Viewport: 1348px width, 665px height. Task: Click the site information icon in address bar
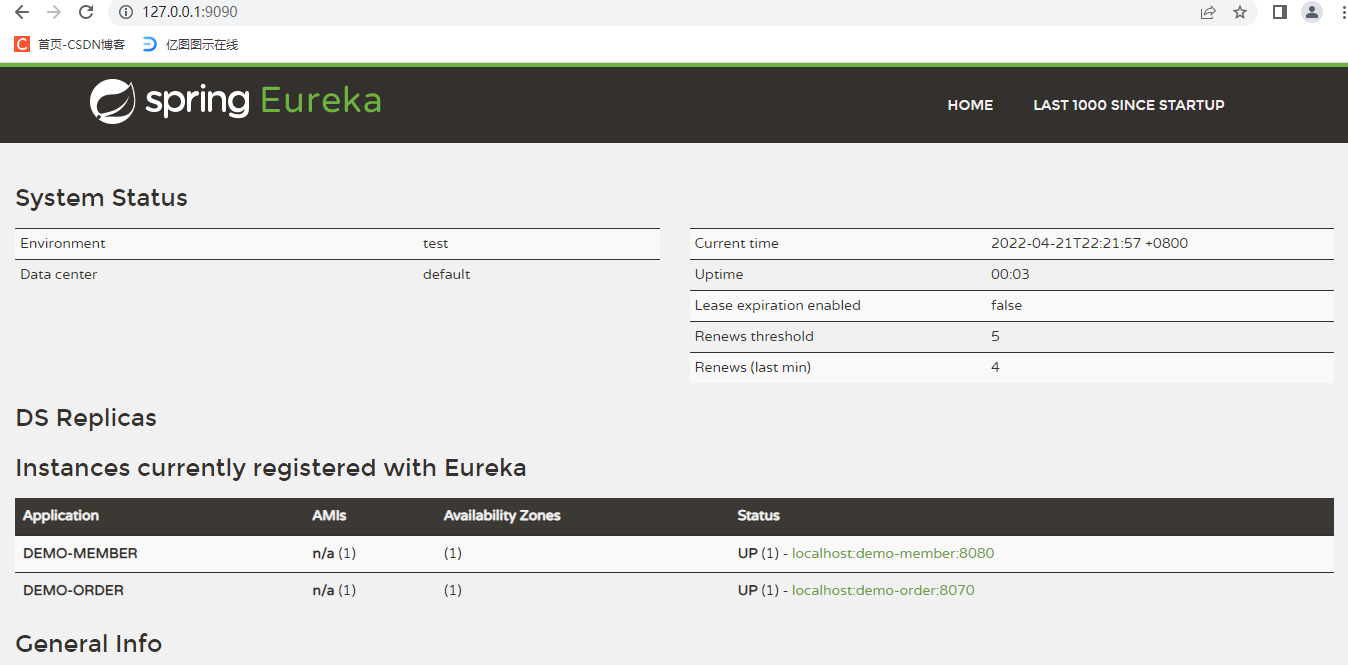coord(126,12)
